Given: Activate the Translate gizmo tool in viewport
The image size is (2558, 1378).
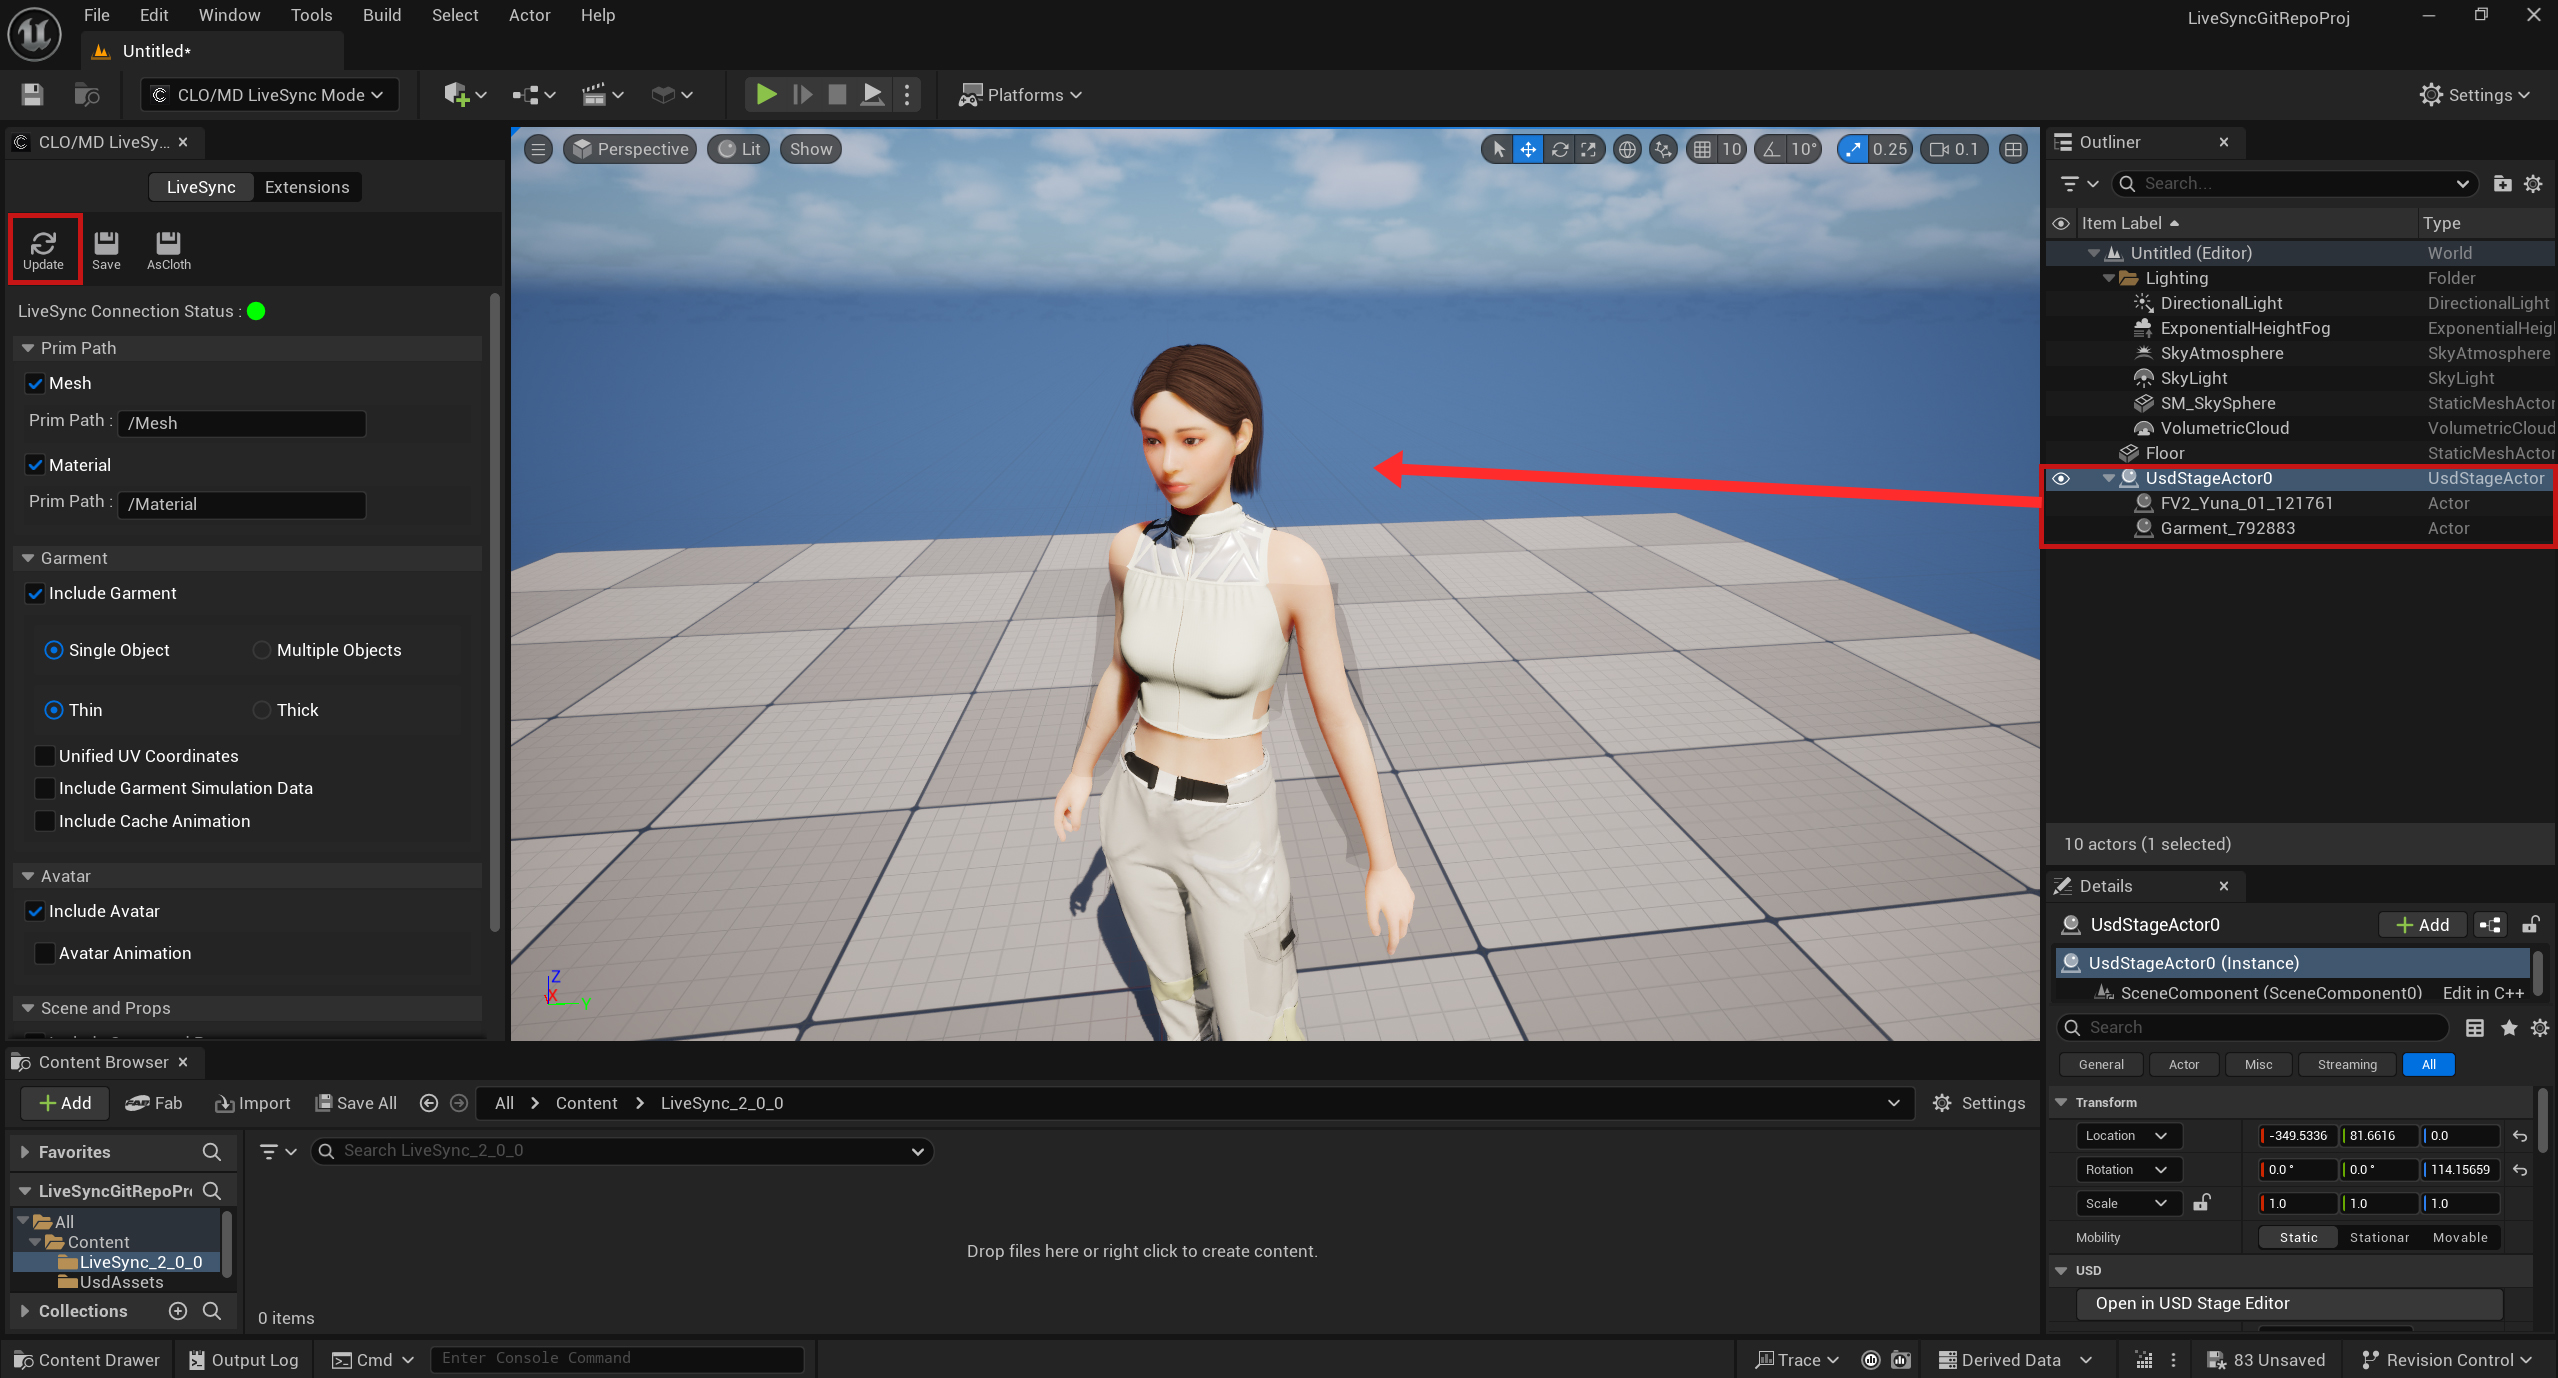Looking at the screenshot, I should (1528, 149).
